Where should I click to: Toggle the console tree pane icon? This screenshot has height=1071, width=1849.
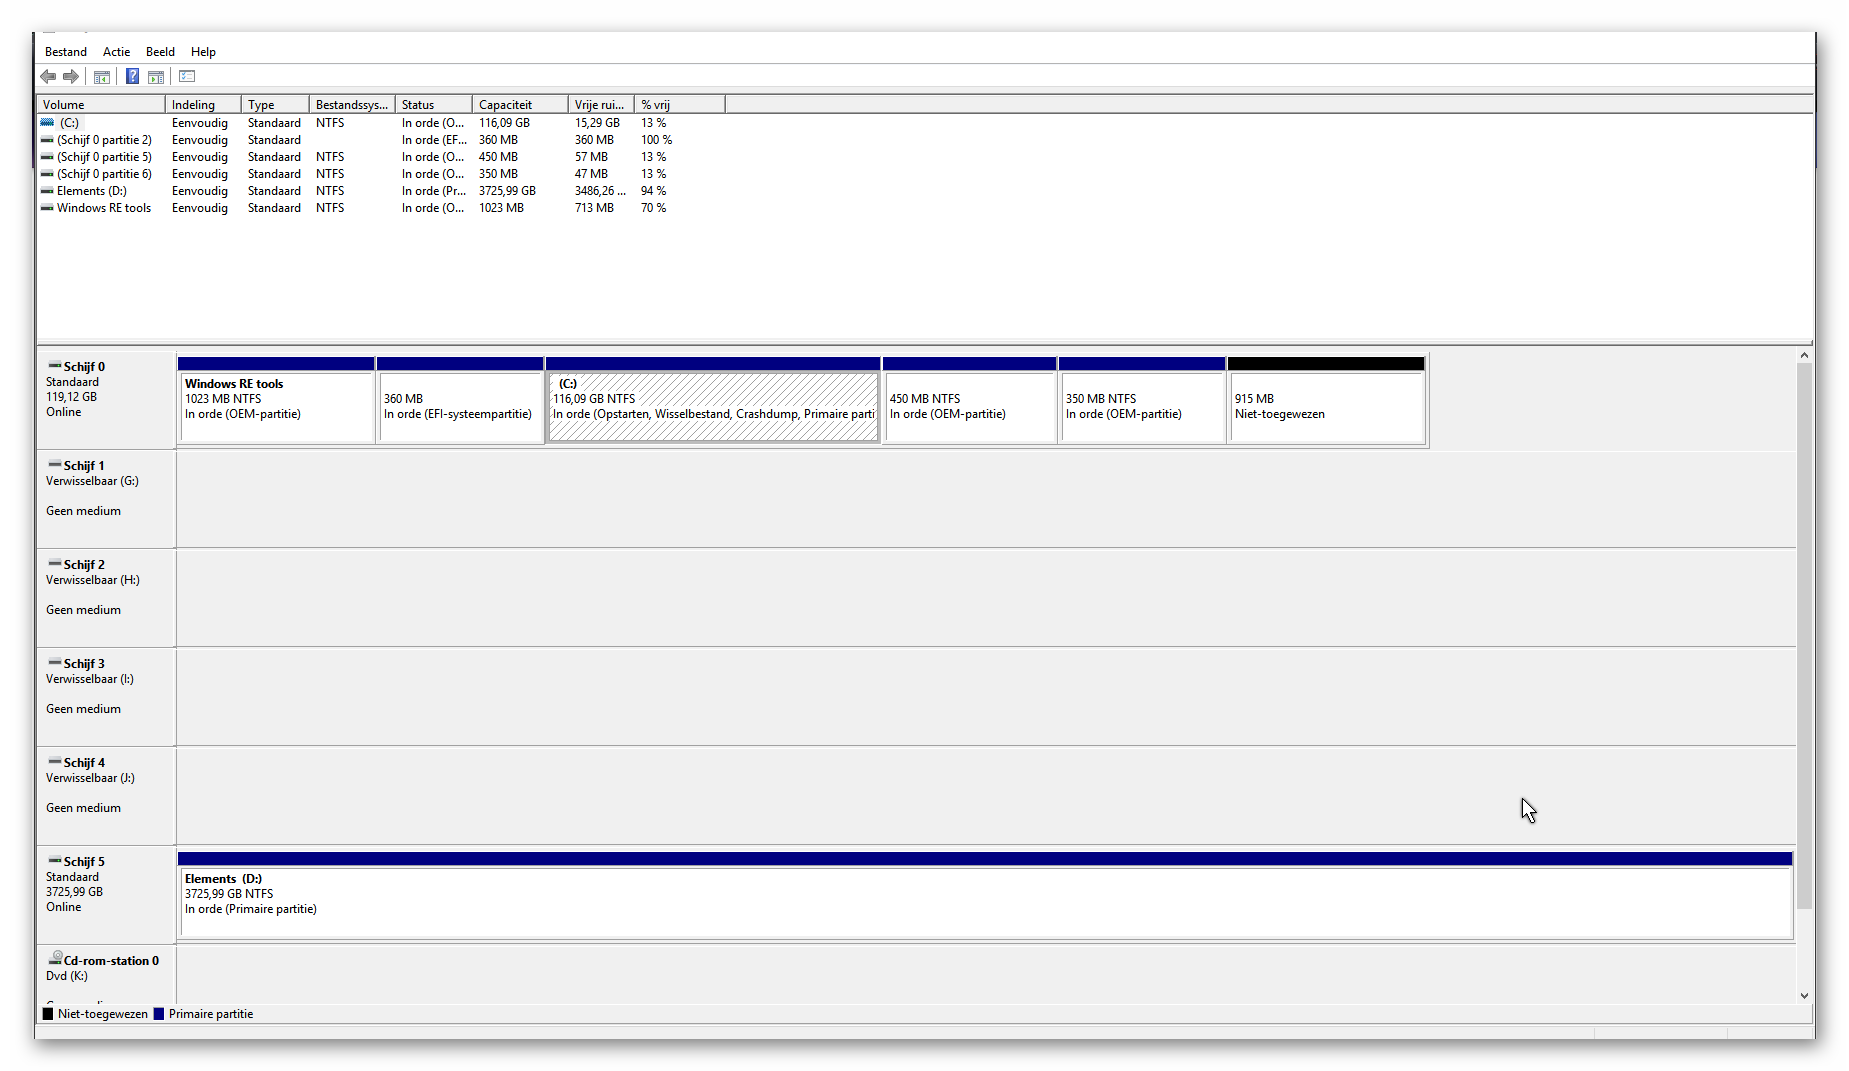point(102,77)
